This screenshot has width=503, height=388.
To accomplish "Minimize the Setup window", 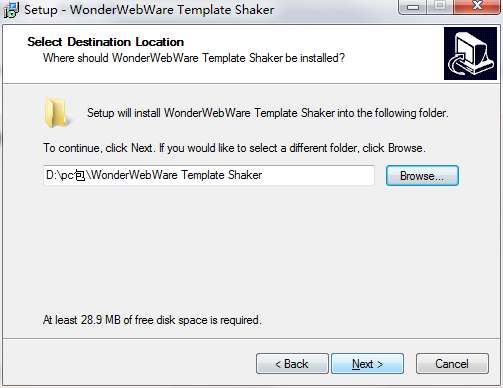I will (412, 7).
